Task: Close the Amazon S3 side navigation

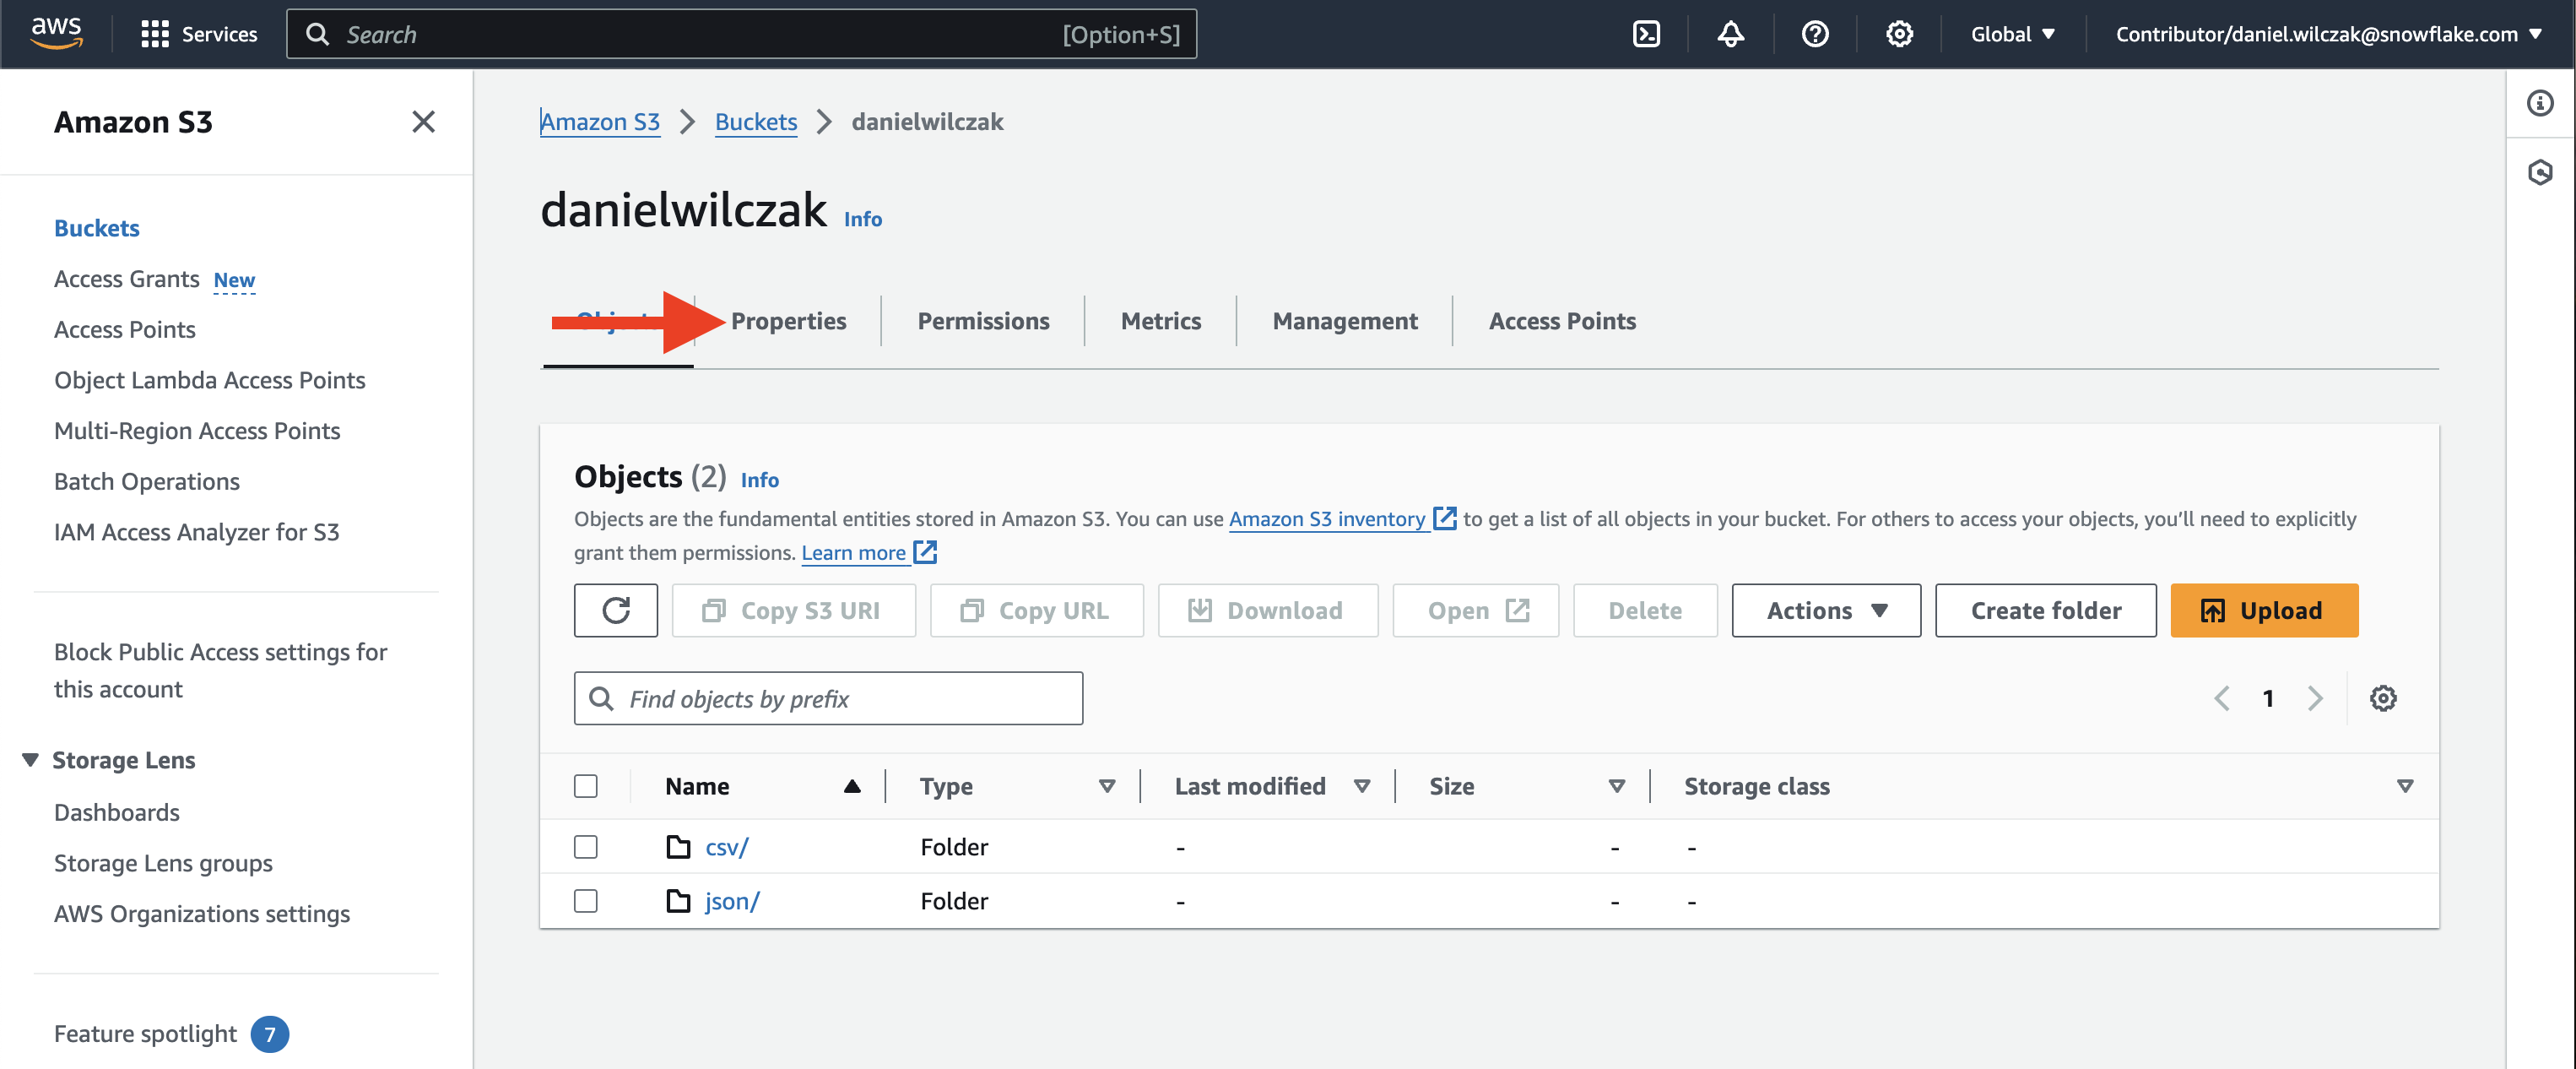Action: (423, 122)
